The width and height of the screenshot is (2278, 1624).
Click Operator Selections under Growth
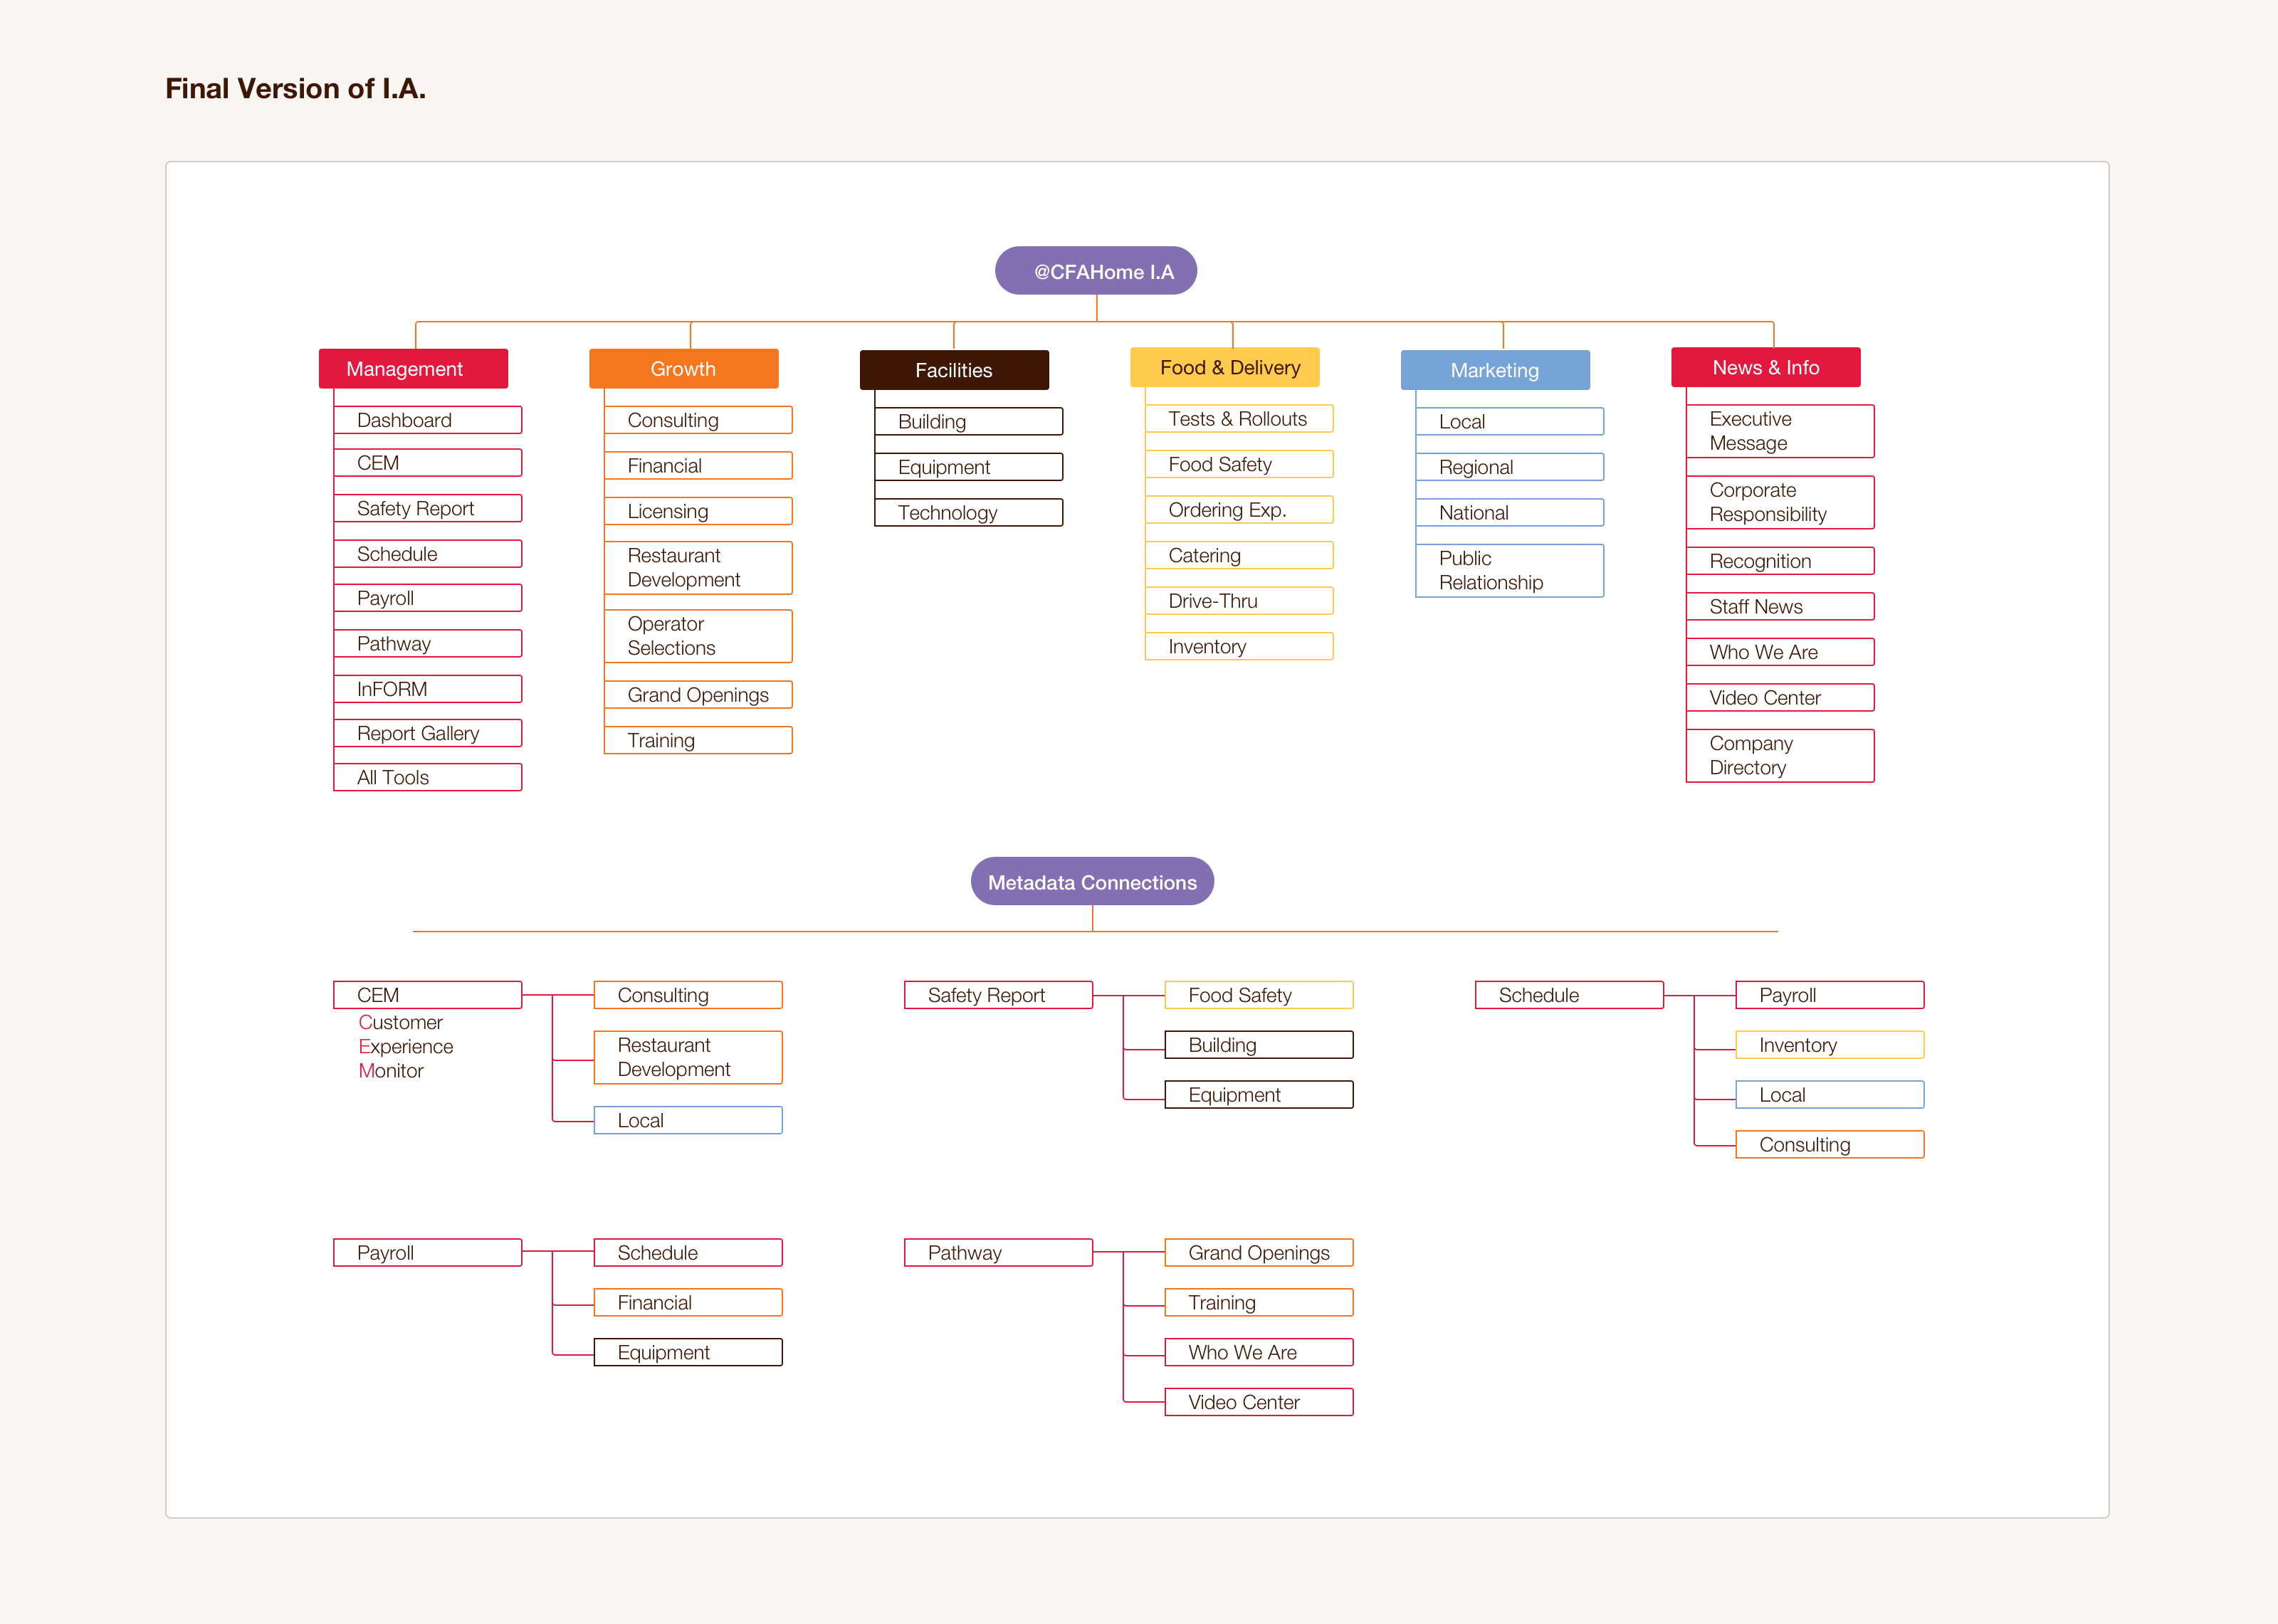click(x=698, y=636)
